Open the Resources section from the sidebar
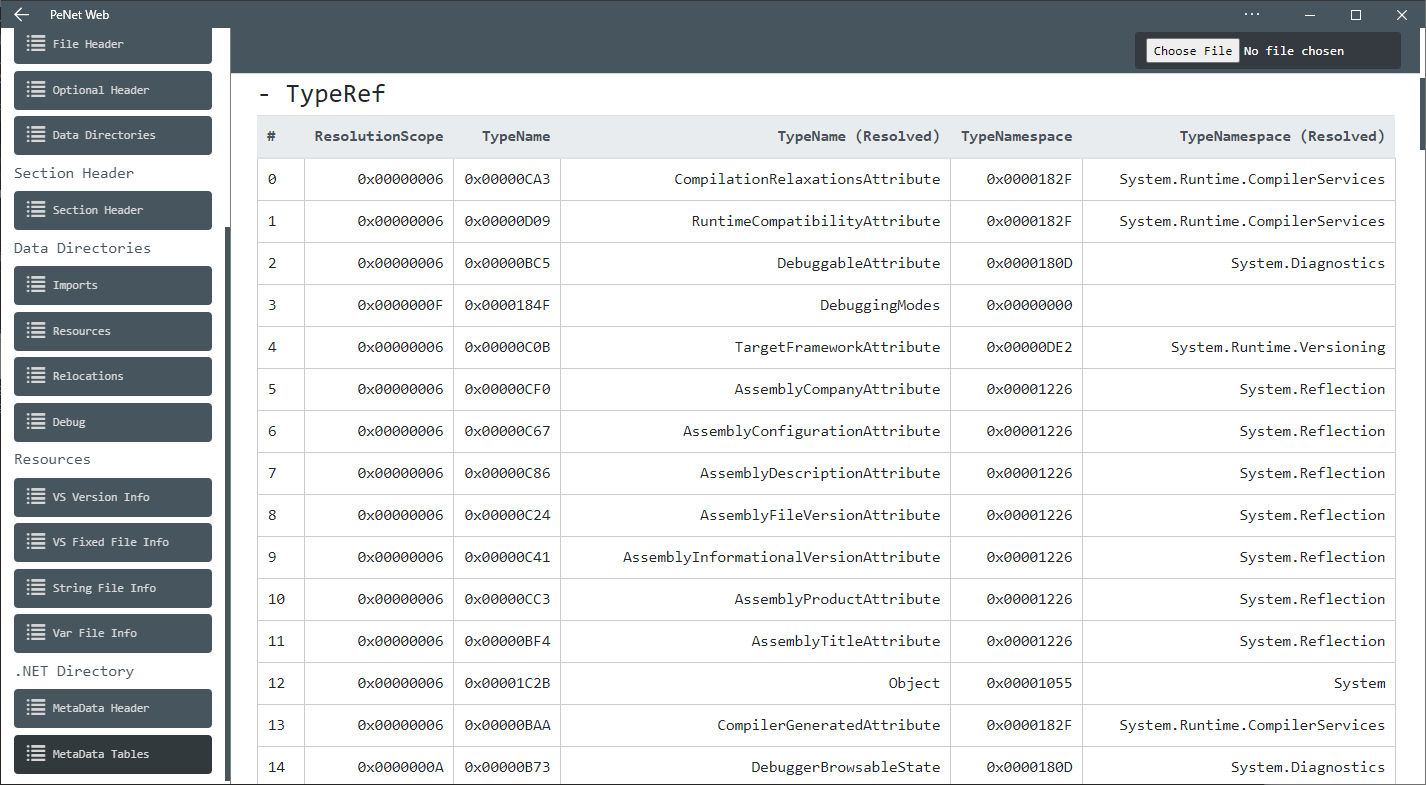Image resolution: width=1426 pixels, height=785 pixels. 112,331
